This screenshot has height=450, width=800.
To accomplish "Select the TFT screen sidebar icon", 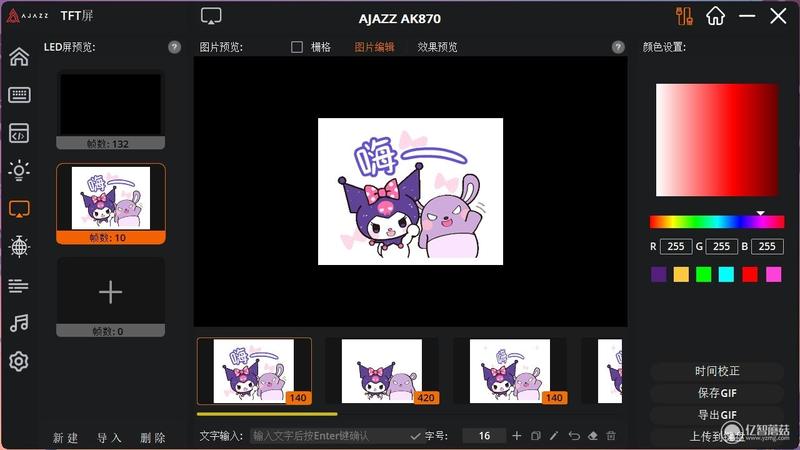I will (x=19, y=209).
